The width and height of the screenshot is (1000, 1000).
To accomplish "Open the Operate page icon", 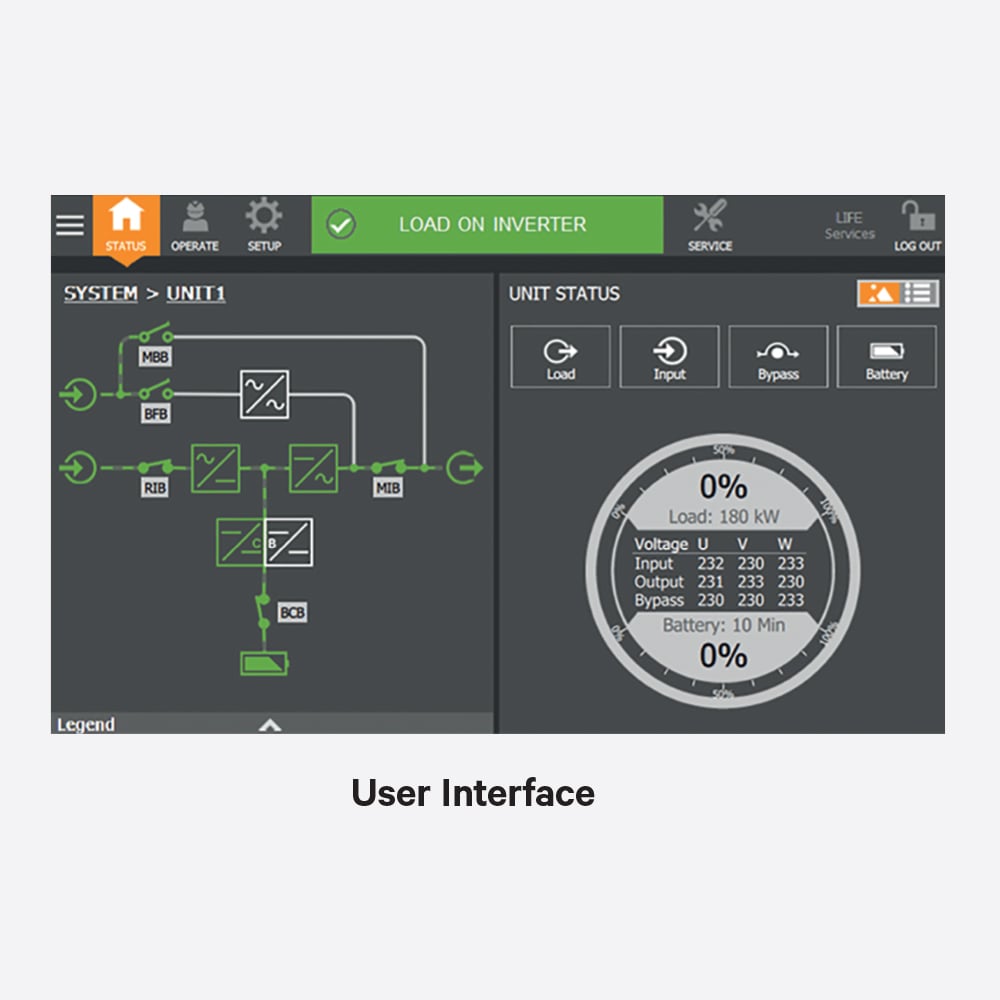I will click(196, 222).
